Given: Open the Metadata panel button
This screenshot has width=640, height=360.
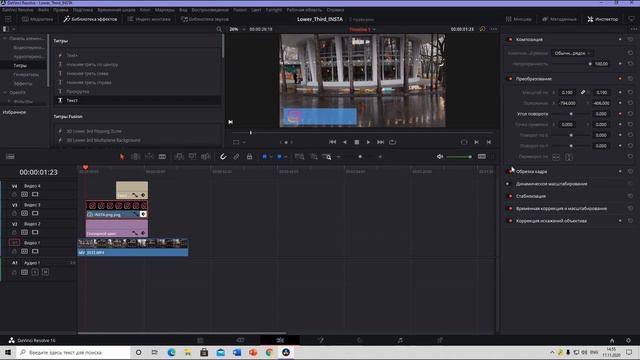Looking at the screenshot, I should point(559,19).
